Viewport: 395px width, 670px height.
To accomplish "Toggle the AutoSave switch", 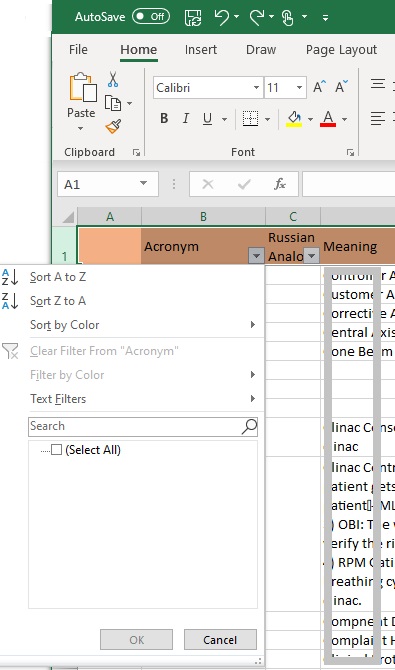I will click(150, 17).
